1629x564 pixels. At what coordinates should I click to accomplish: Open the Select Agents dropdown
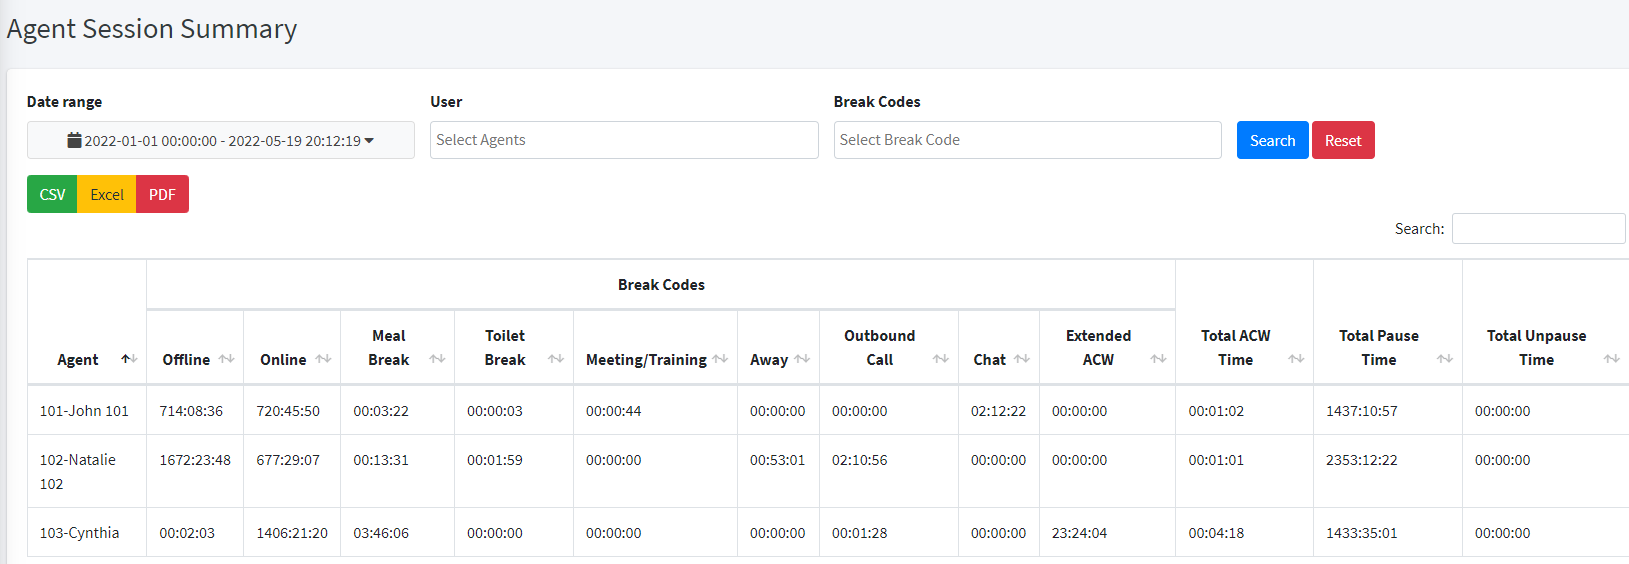(x=624, y=140)
